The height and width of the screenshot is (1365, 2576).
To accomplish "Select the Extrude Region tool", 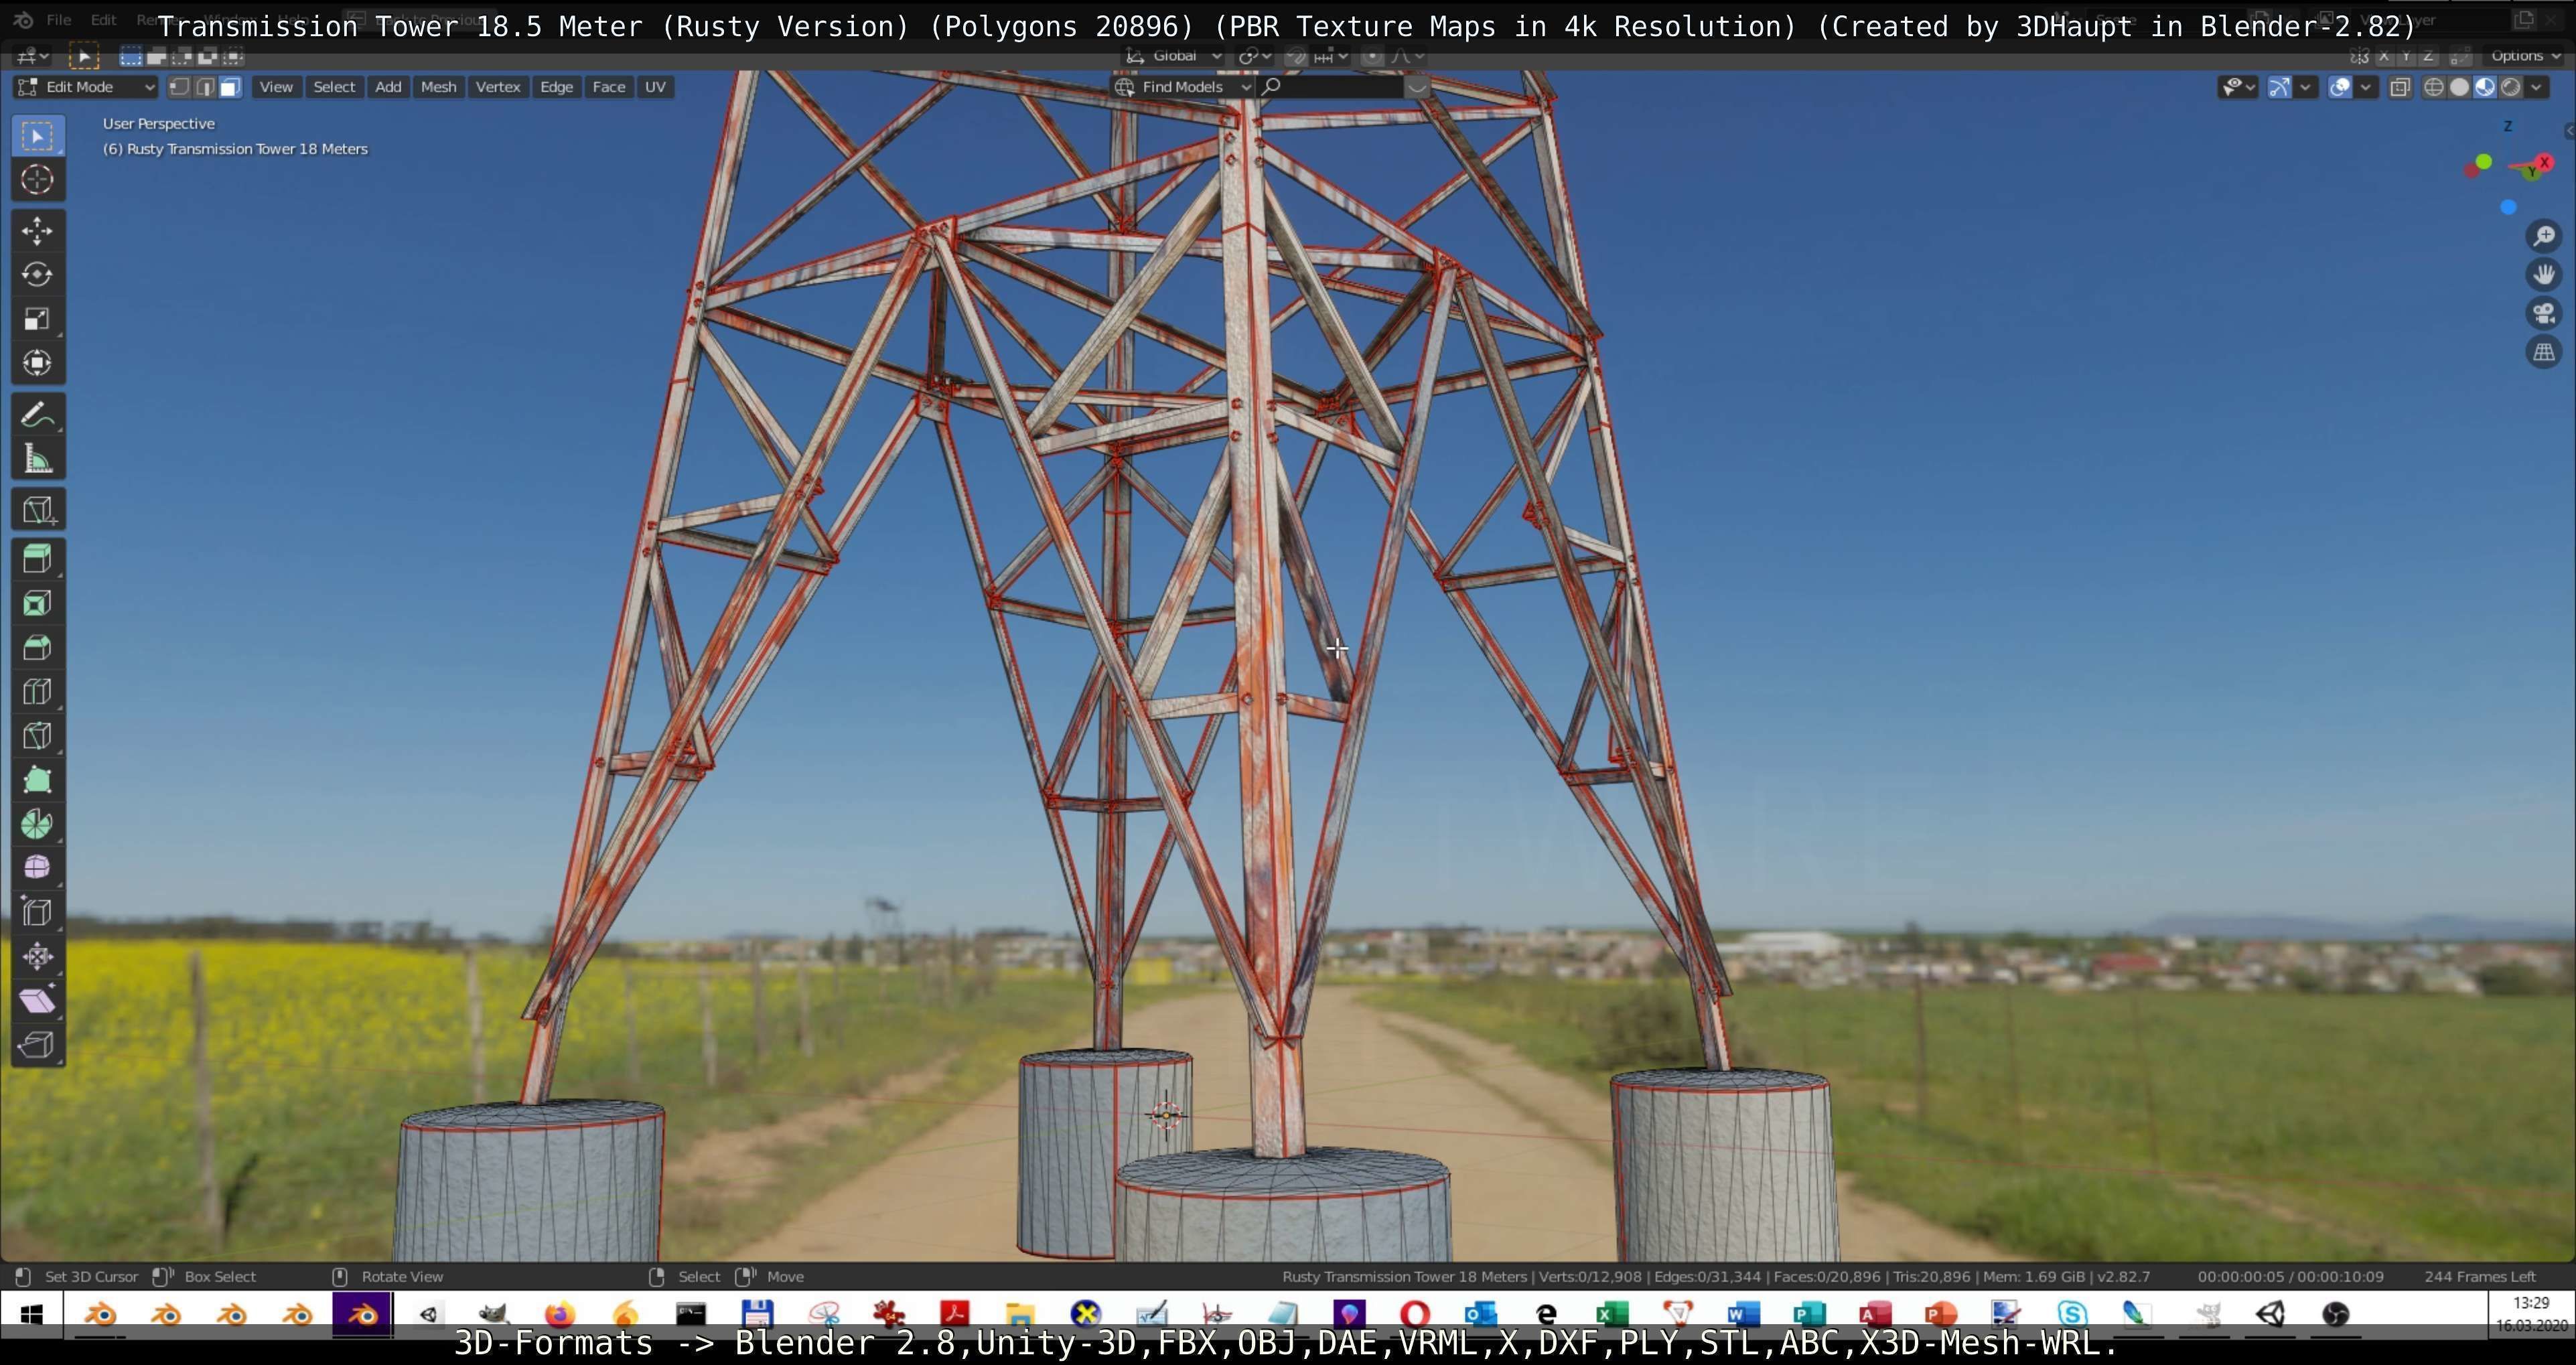I will pyautogui.click(x=38, y=559).
